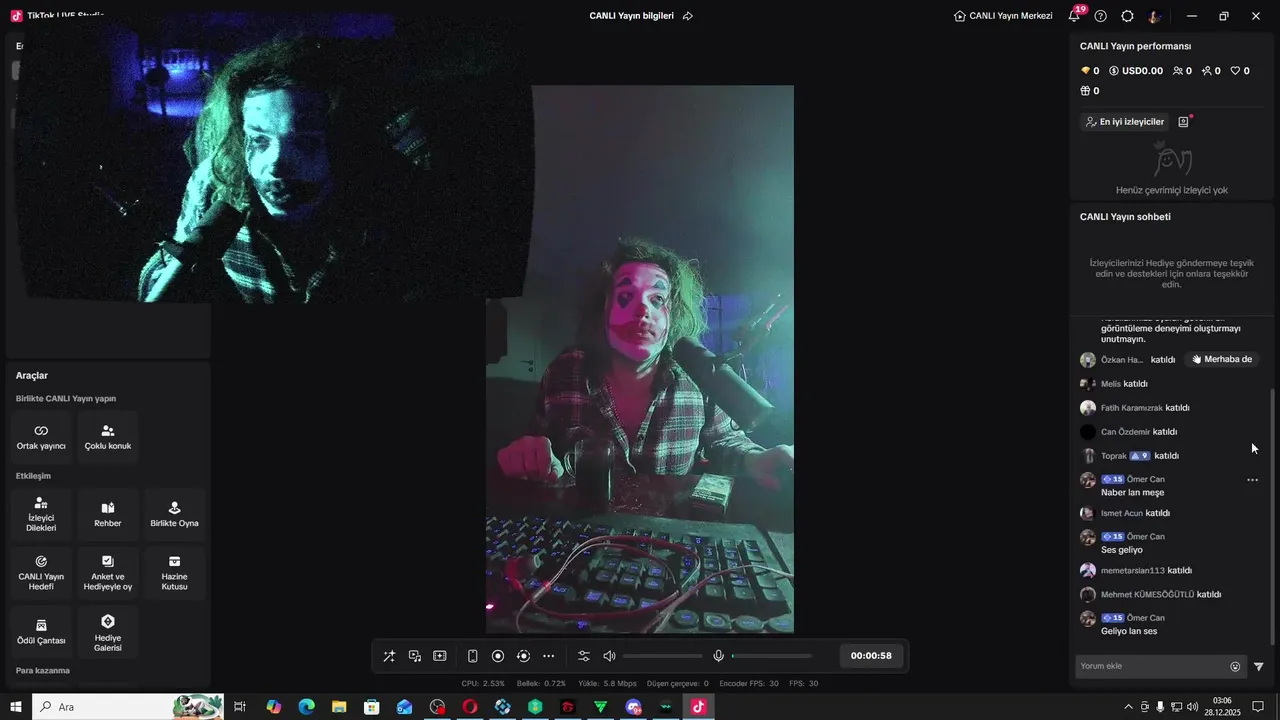
Task: Open the three-dot more options in control bar
Action: click(x=548, y=656)
